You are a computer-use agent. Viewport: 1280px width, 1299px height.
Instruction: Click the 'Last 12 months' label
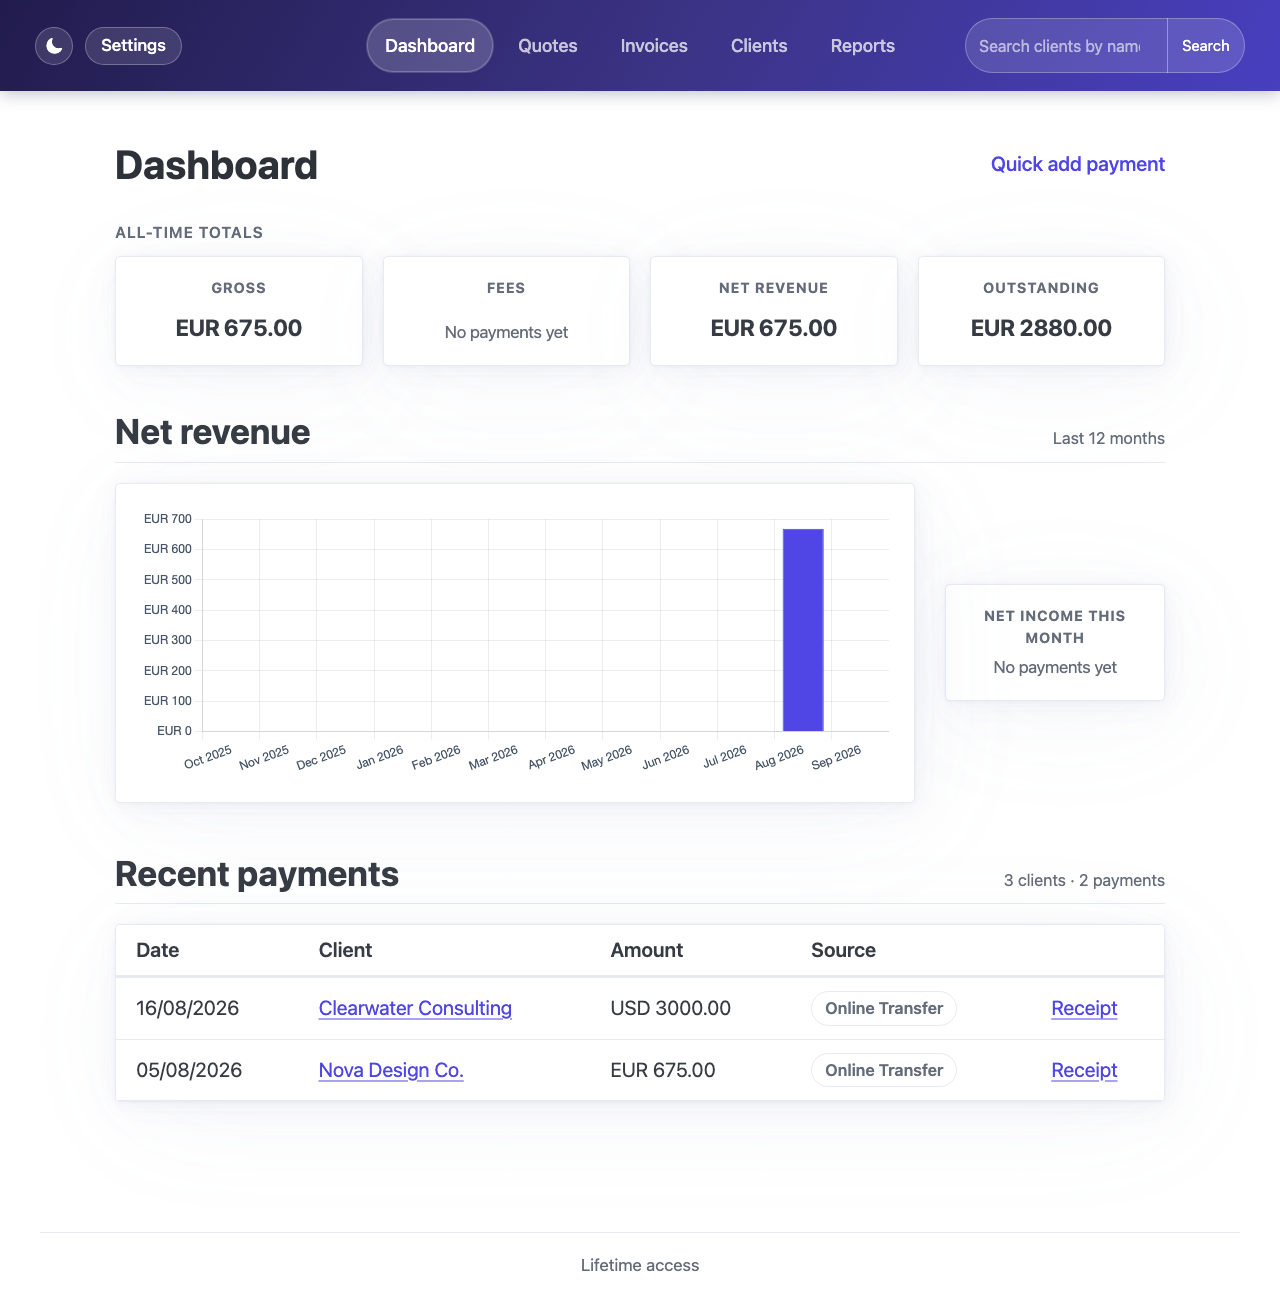point(1108,438)
